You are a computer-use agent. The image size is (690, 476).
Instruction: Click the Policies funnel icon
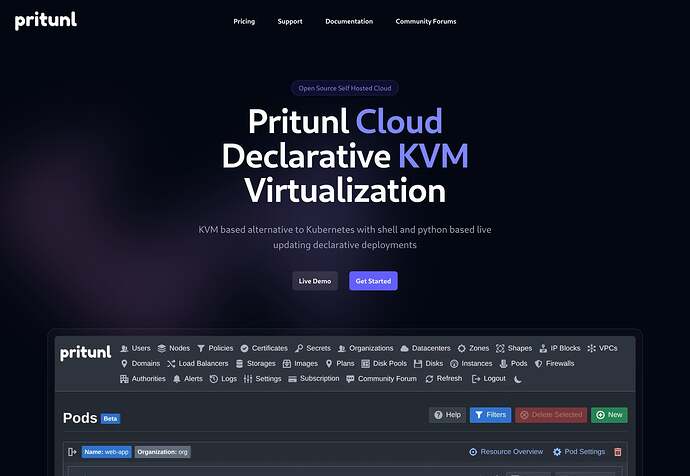click(201, 348)
